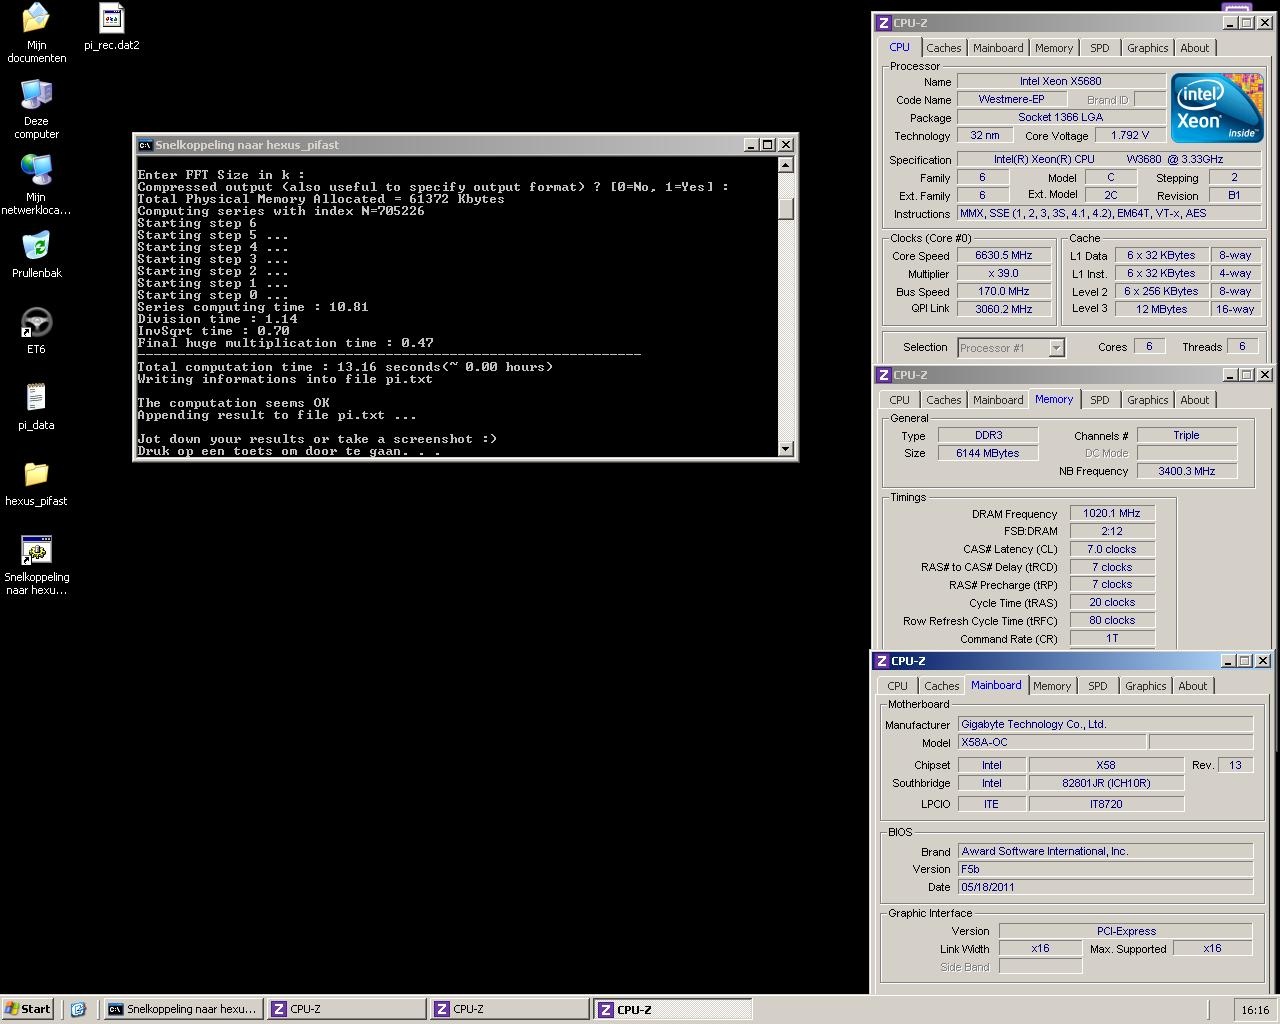Click the Z icon in the CPU-Z memory window title
The width and height of the screenshot is (1280, 1024).
tap(883, 375)
